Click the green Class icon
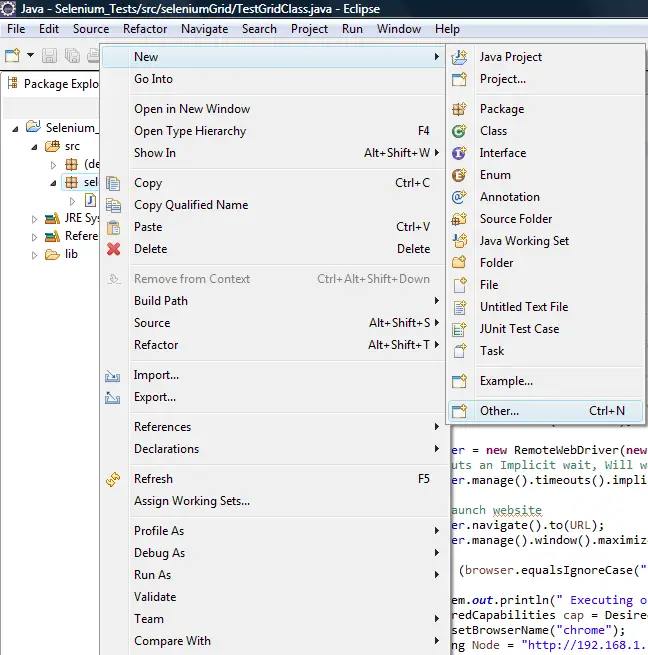Image resolution: width=648 pixels, height=655 pixels. (x=459, y=131)
